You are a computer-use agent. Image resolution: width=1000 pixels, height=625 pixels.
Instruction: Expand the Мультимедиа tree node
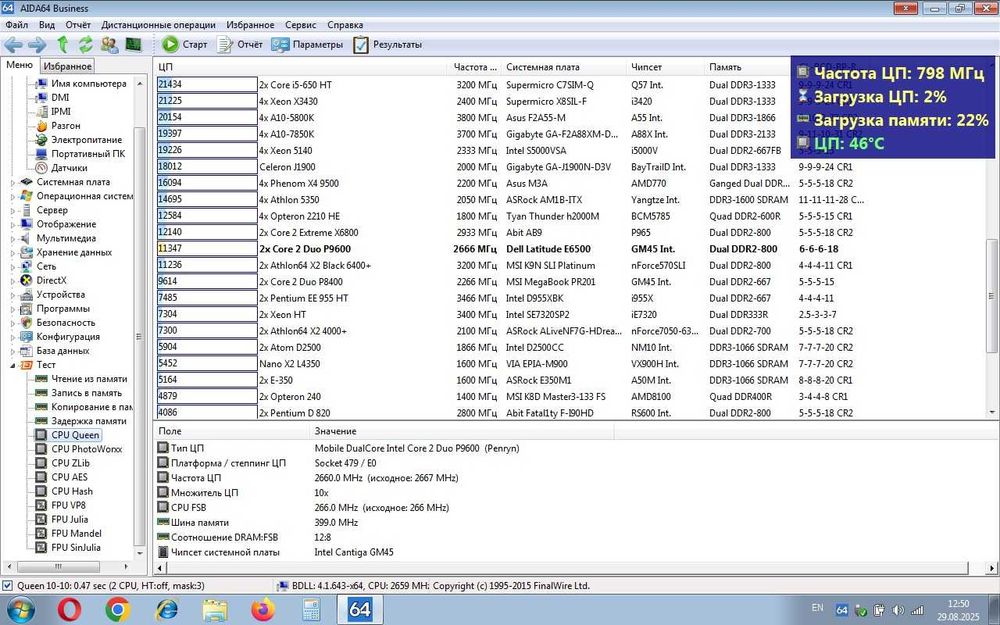13,239
